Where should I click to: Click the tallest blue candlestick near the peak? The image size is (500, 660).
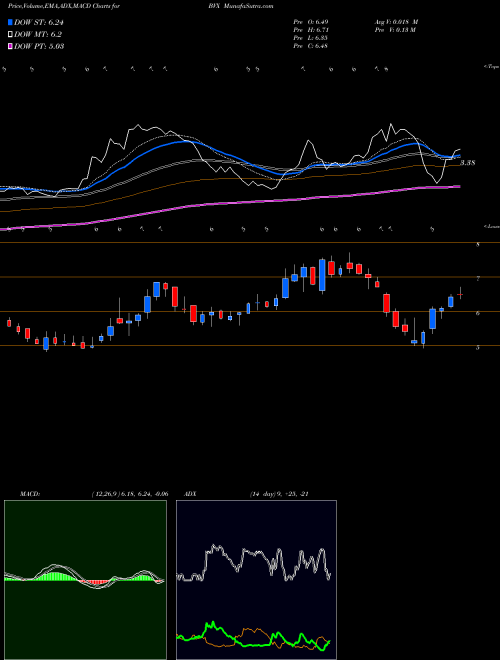pos(322,275)
